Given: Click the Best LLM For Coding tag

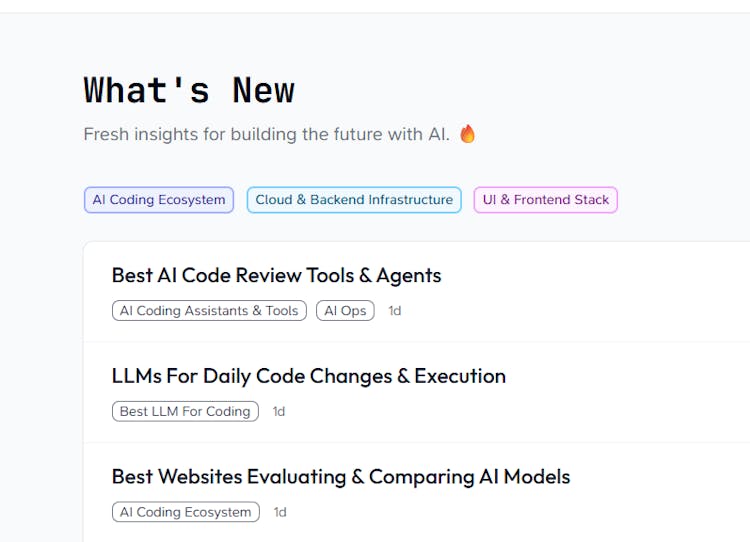Looking at the screenshot, I should (185, 411).
